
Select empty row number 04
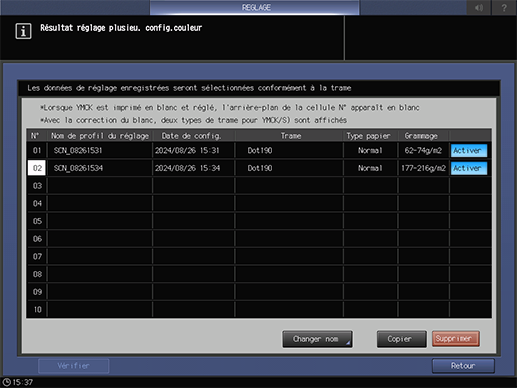click(37, 203)
